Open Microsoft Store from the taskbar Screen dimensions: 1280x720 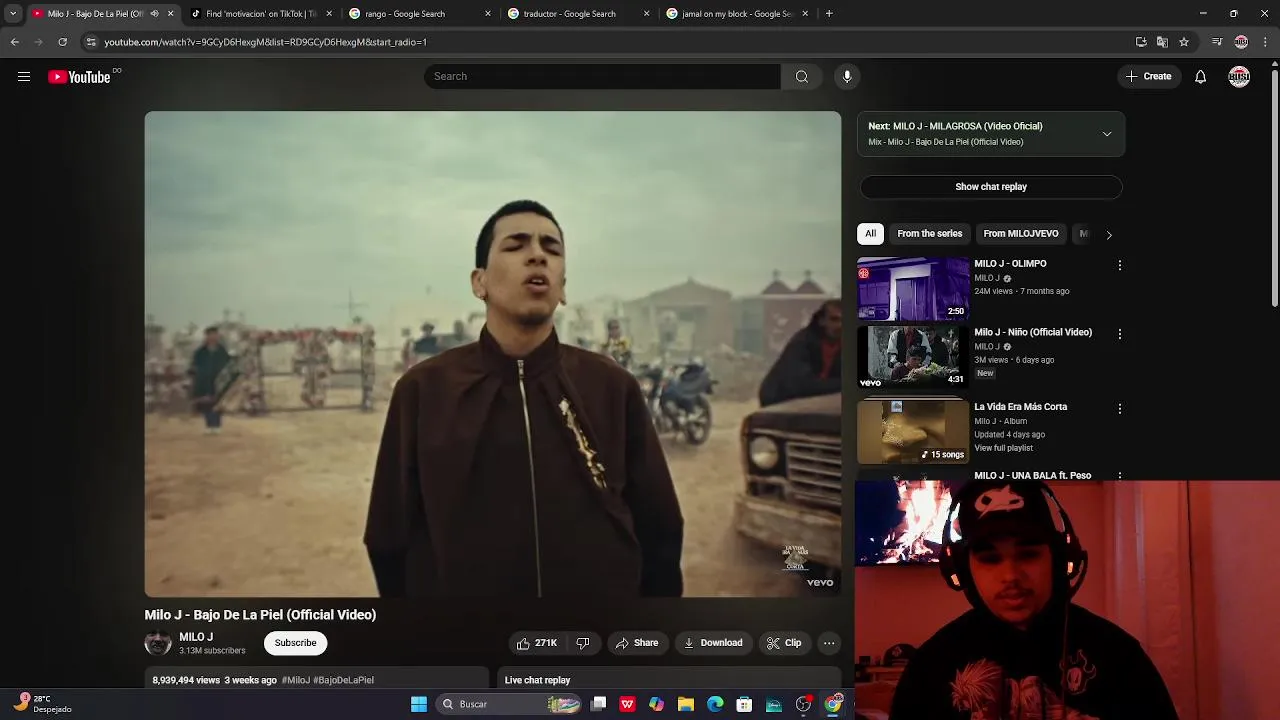(x=744, y=704)
